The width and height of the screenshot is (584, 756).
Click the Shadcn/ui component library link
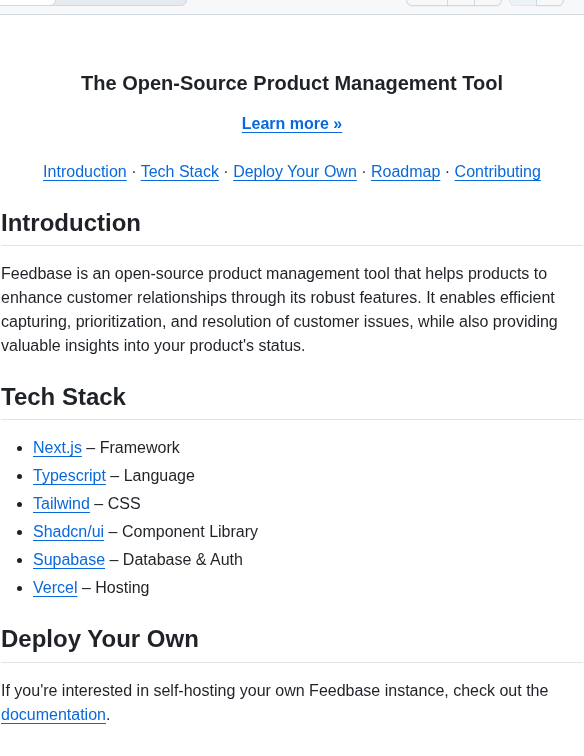click(x=68, y=532)
